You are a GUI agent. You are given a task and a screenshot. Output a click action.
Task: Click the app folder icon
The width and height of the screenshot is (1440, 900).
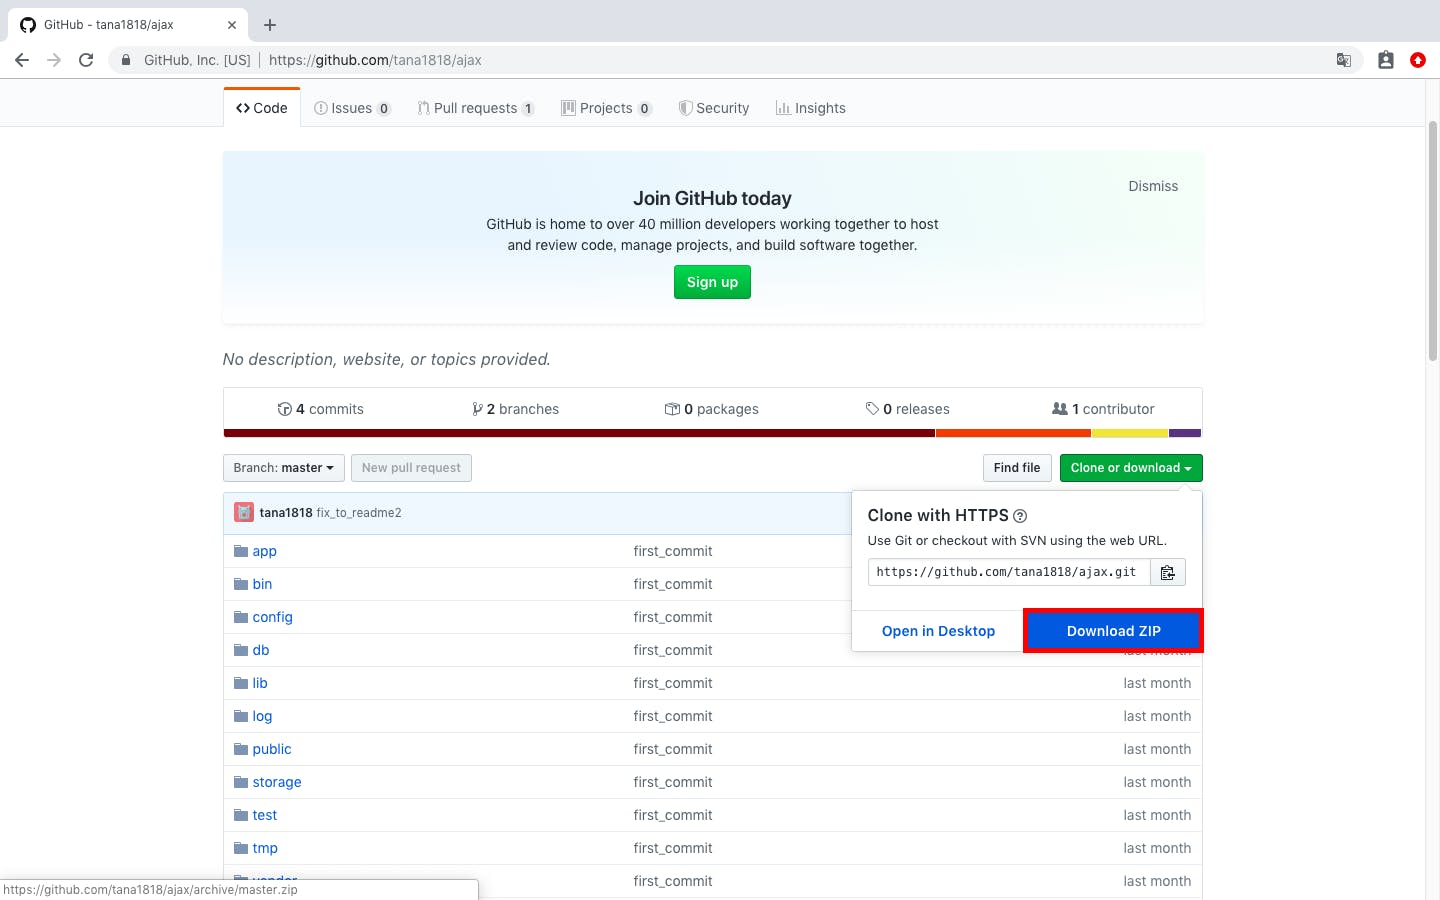tap(241, 551)
